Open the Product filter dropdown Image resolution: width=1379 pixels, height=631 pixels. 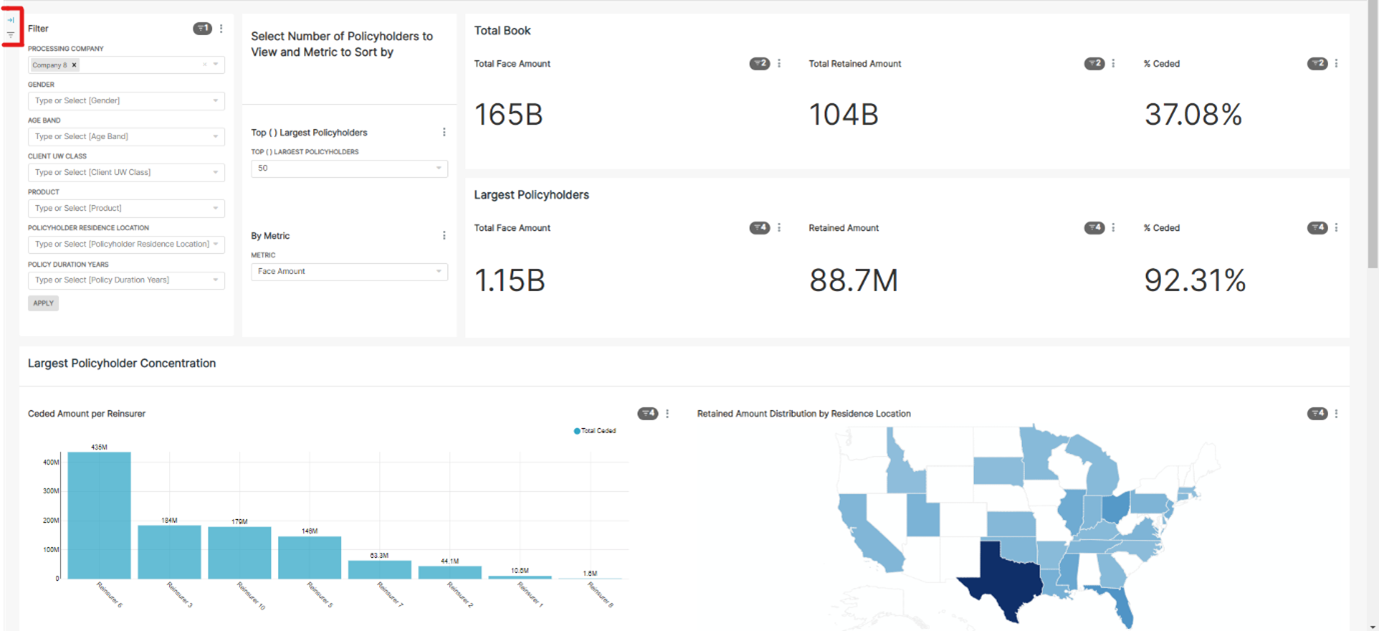pyautogui.click(x=126, y=209)
